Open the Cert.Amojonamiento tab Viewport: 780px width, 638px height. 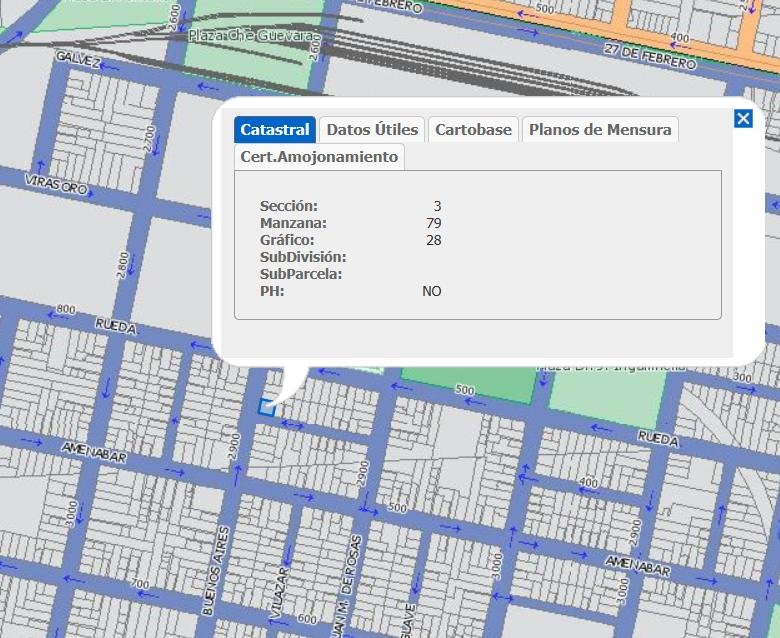(319, 157)
